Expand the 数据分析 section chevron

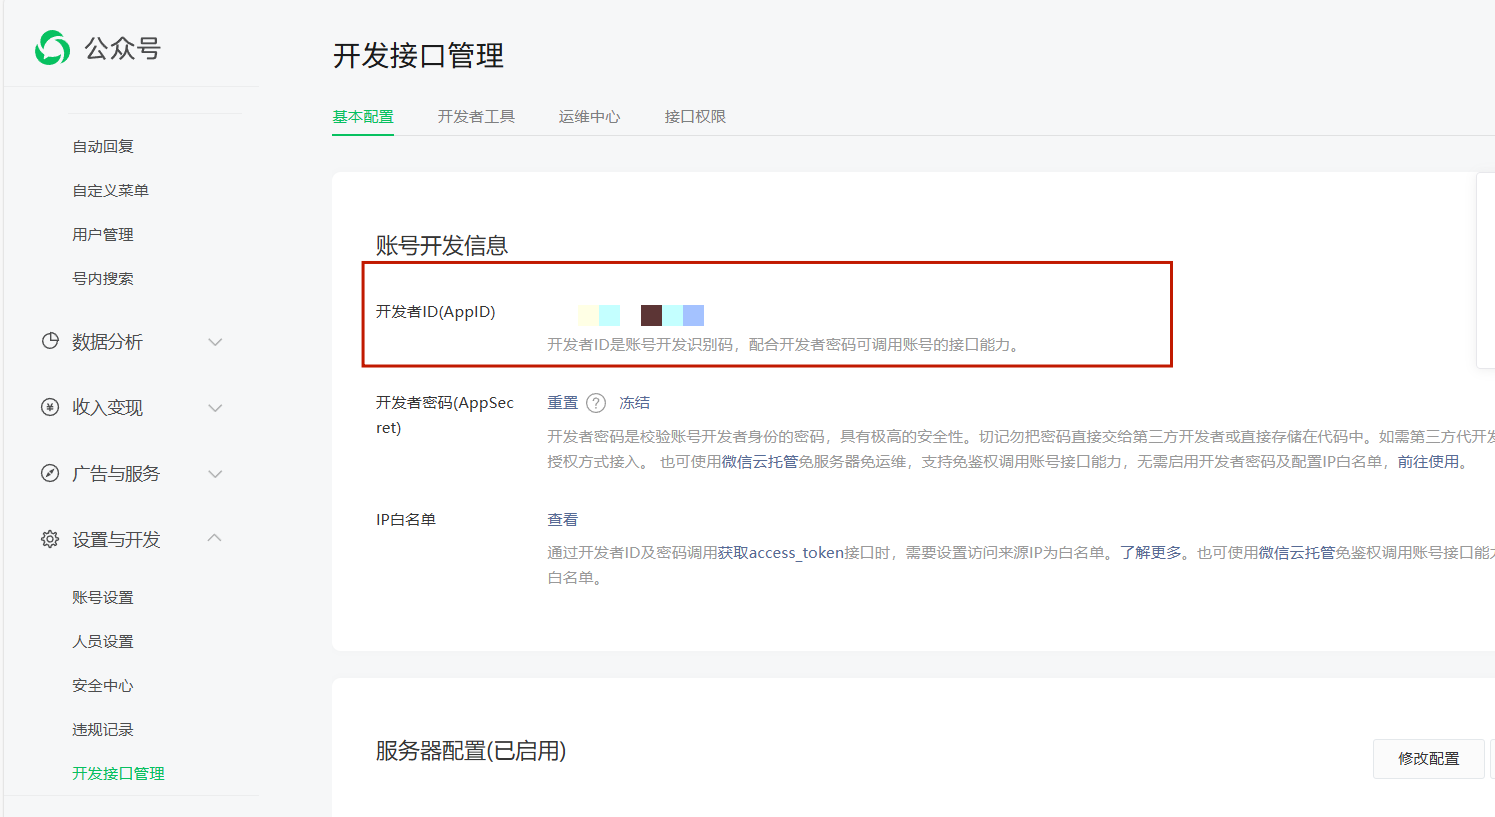215,342
